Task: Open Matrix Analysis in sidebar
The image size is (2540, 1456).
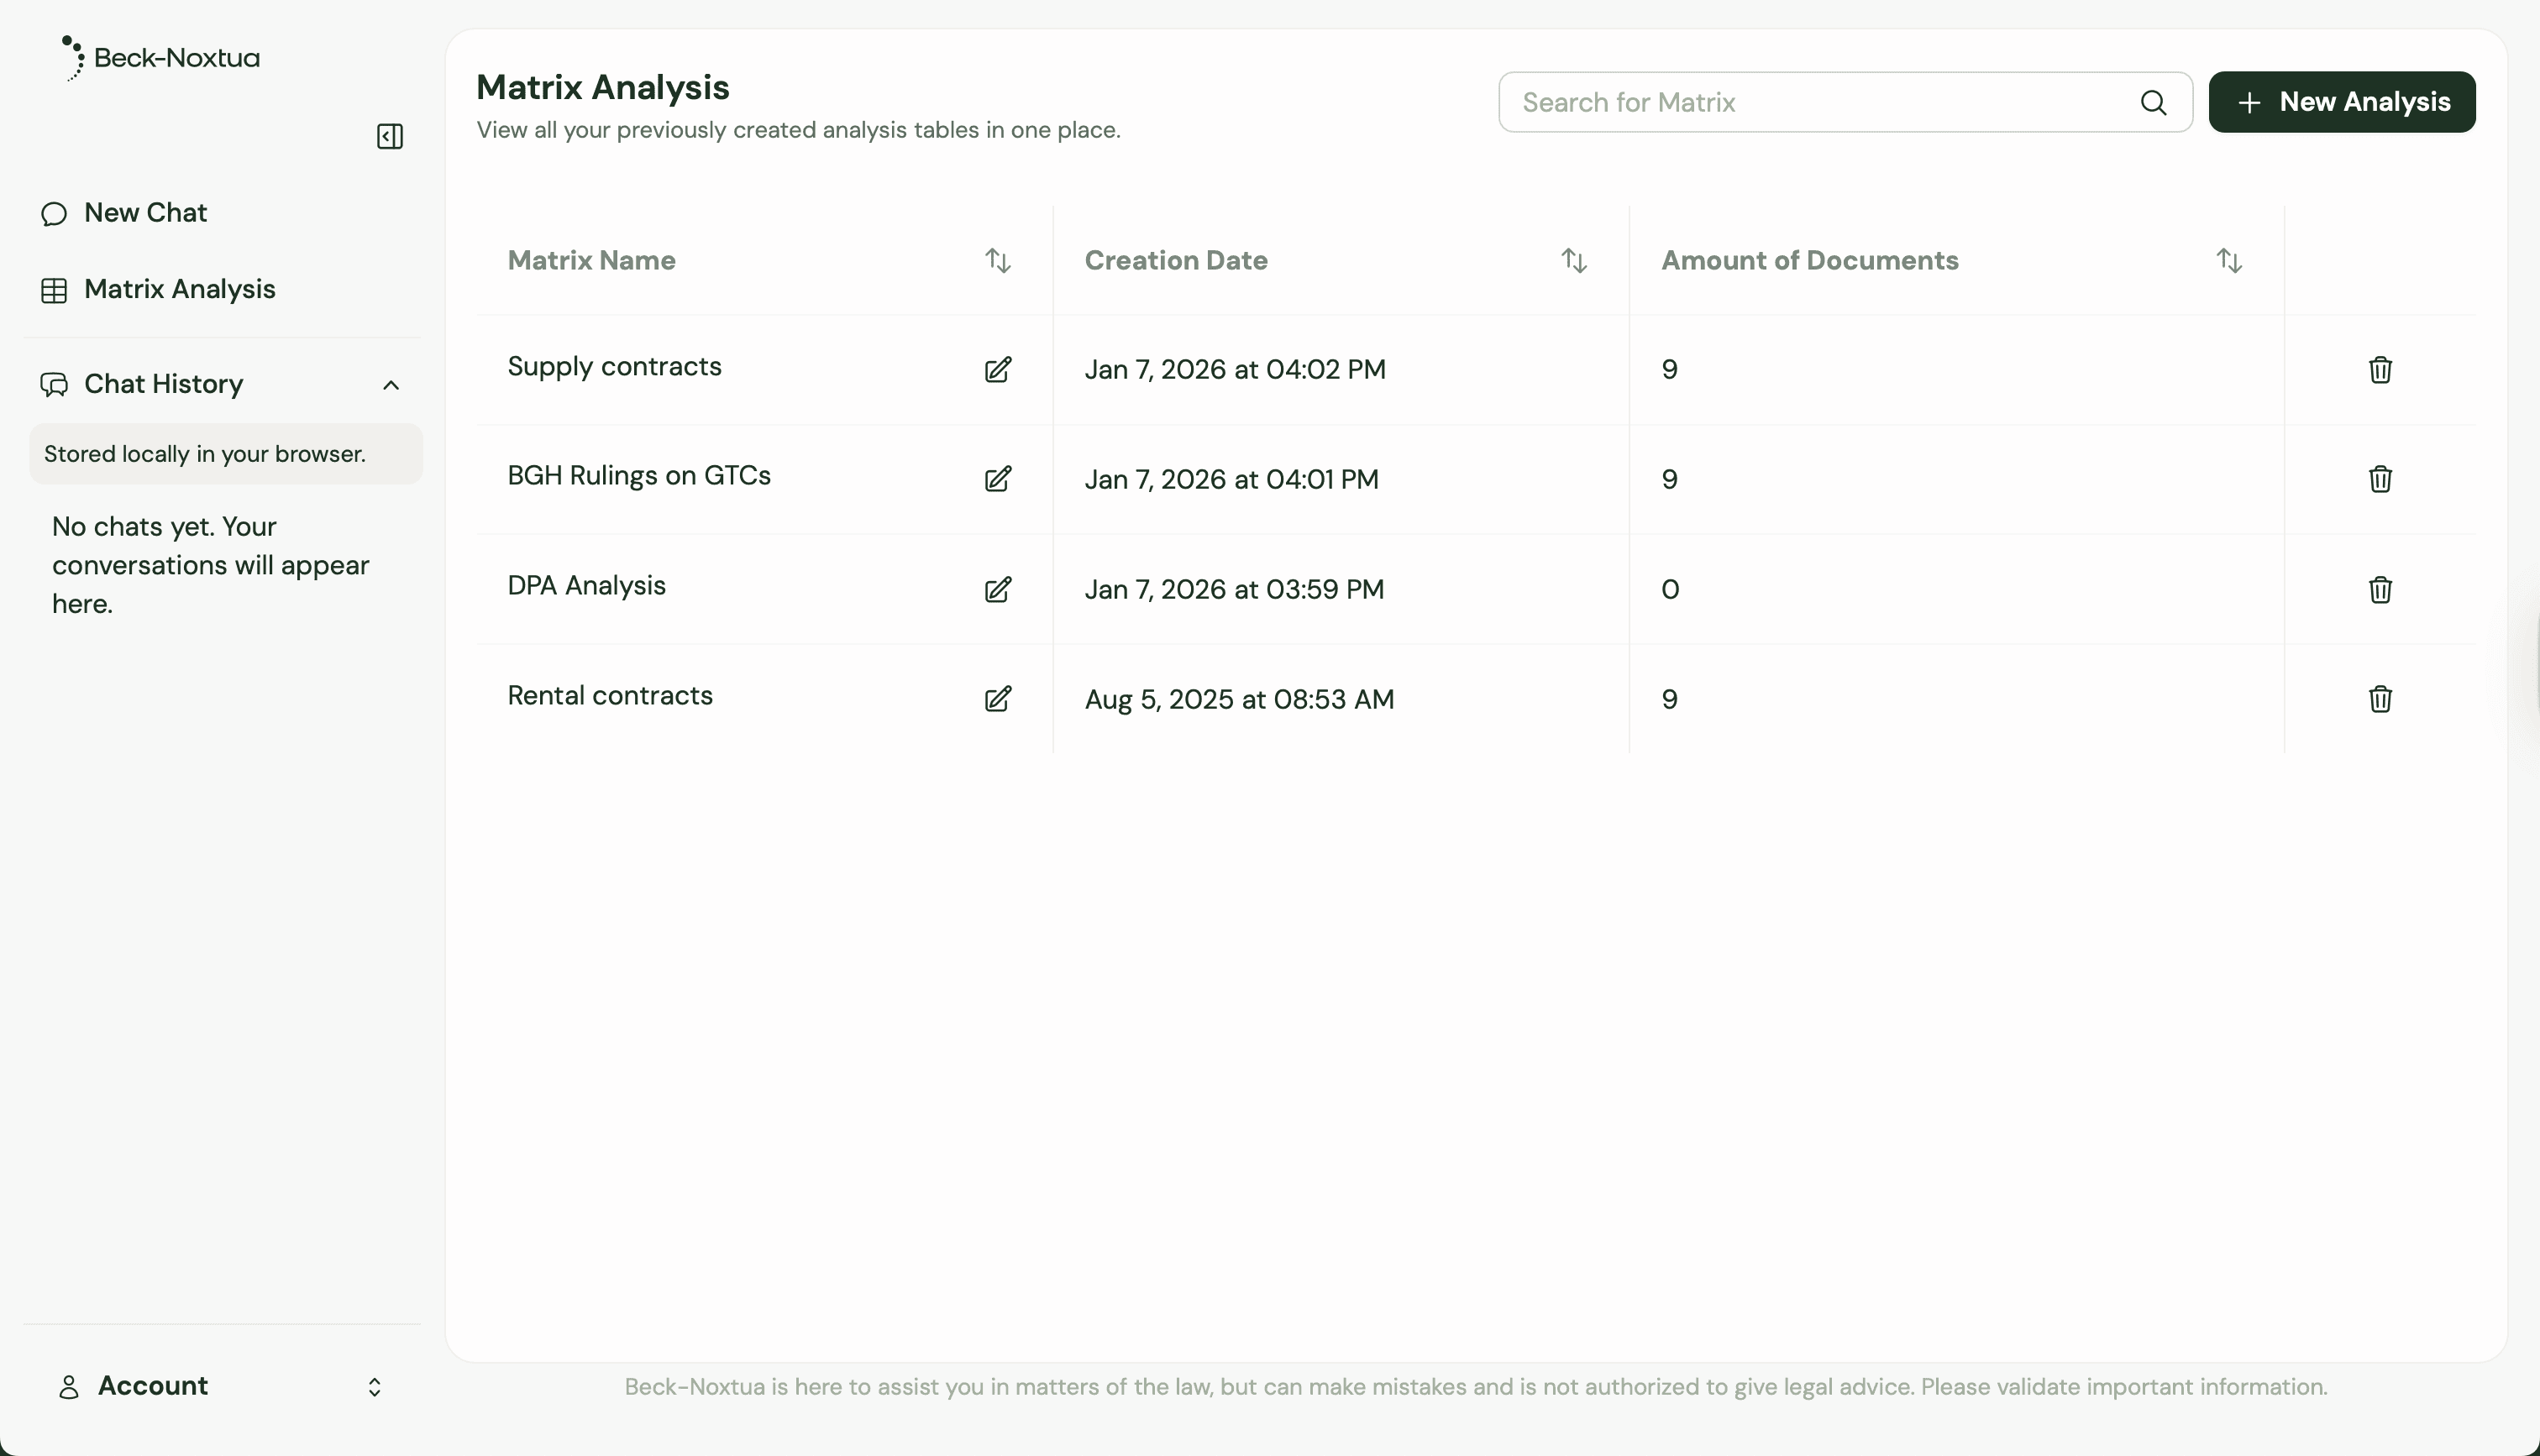Action: [179, 289]
